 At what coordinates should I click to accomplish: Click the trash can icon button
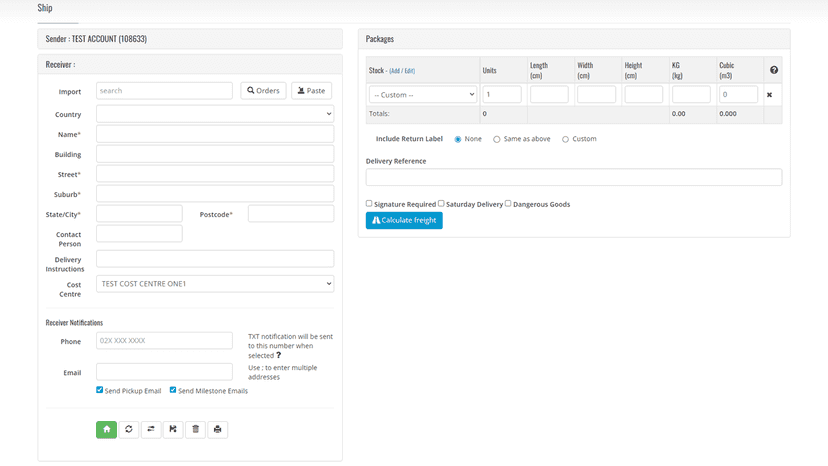(x=195, y=430)
